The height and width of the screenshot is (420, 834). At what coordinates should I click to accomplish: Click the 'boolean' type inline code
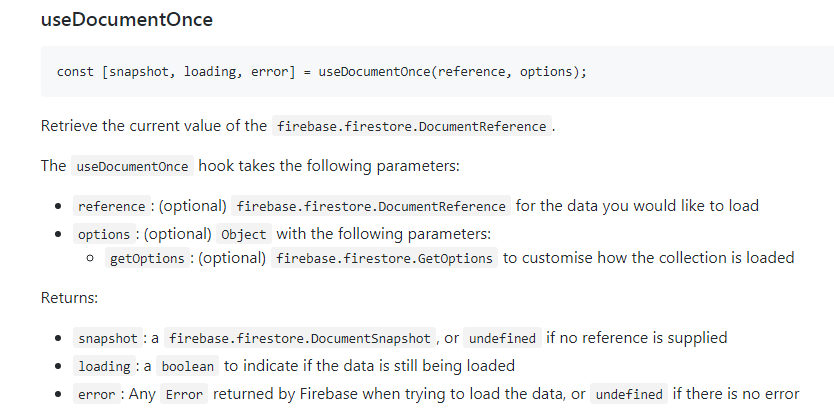point(187,366)
